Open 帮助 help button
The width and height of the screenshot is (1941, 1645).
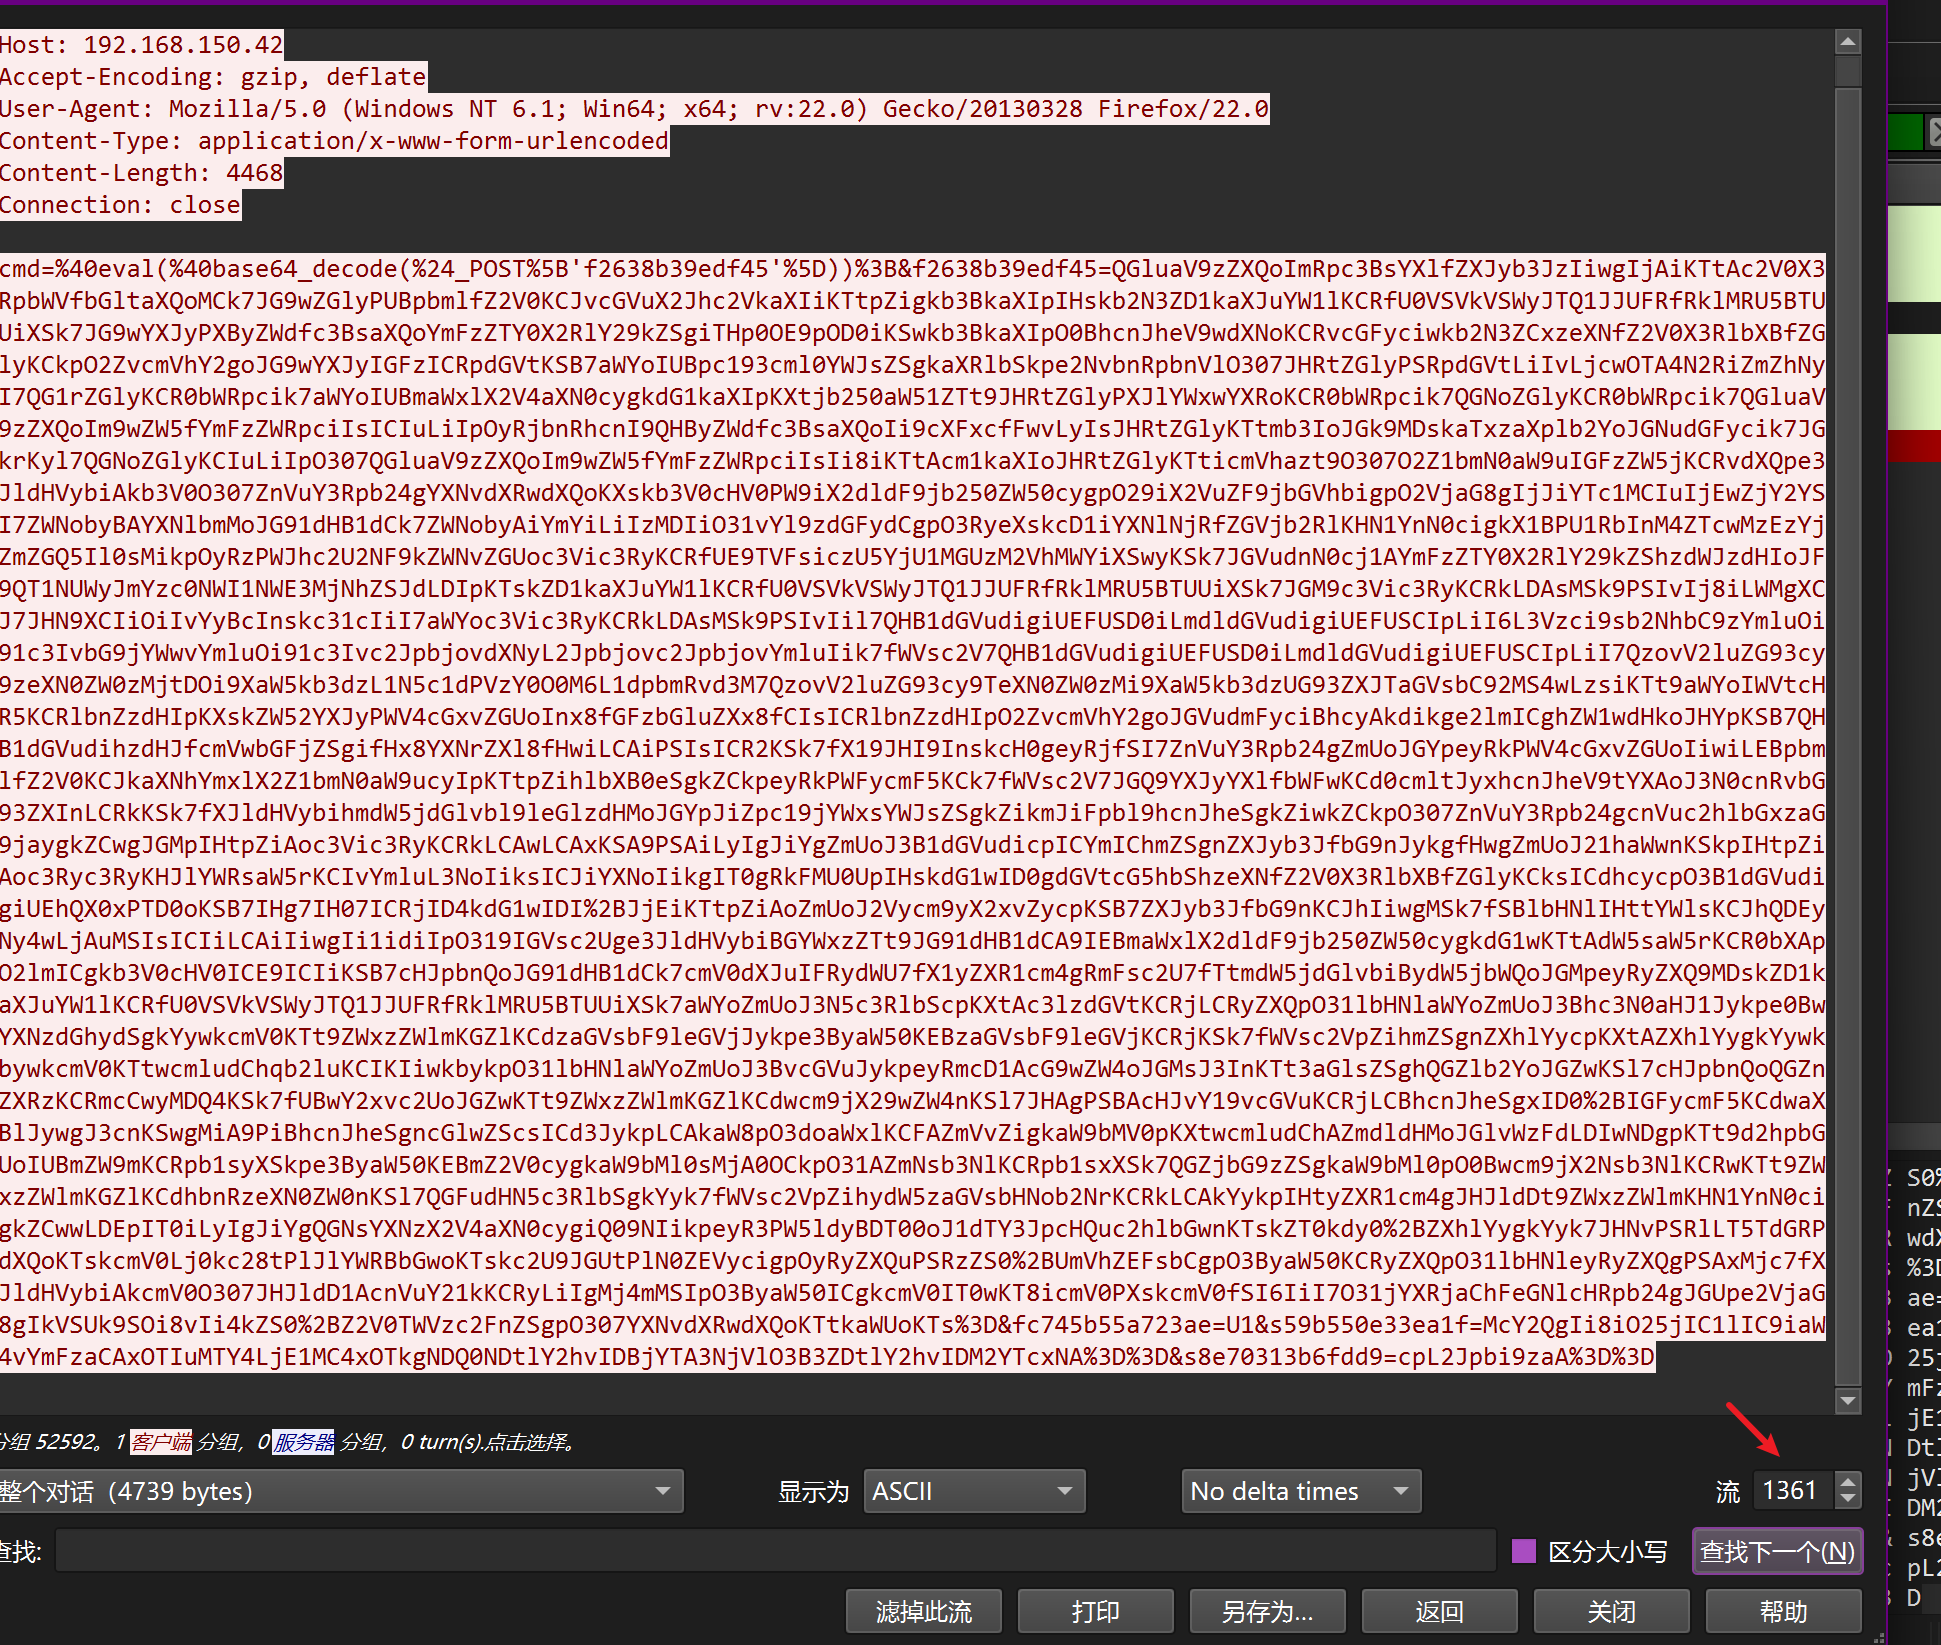click(x=1783, y=1611)
